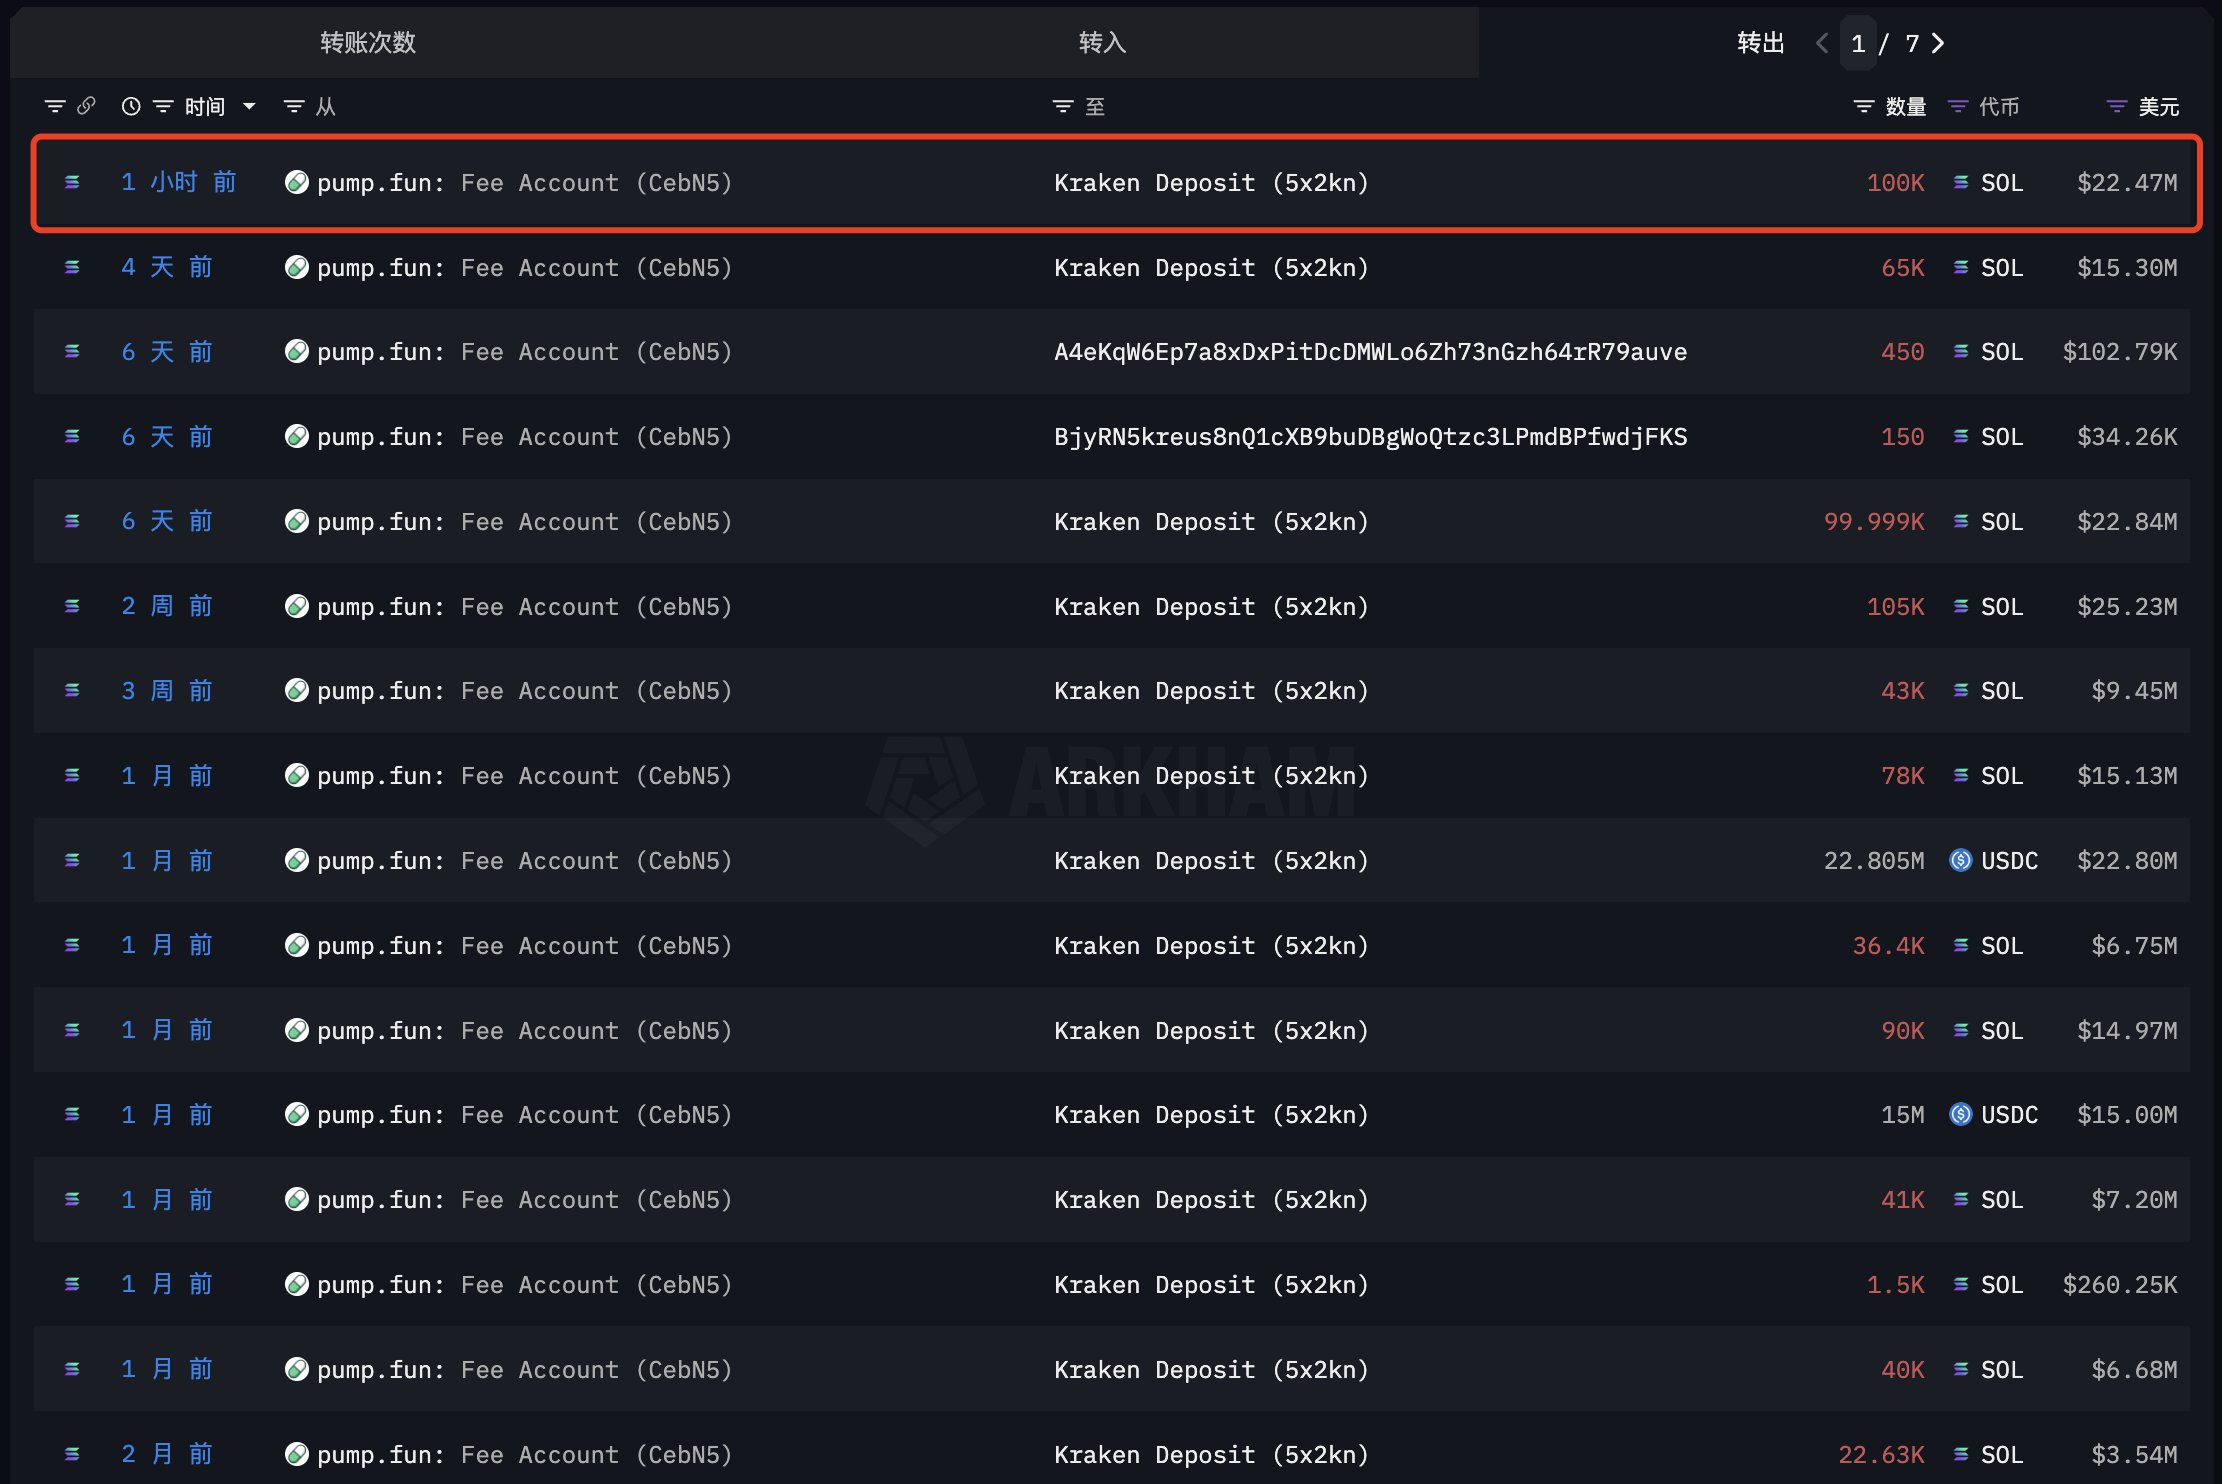Click the clock icon beside 时间
This screenshot has width=2222, height=1484.
point(131,106)
